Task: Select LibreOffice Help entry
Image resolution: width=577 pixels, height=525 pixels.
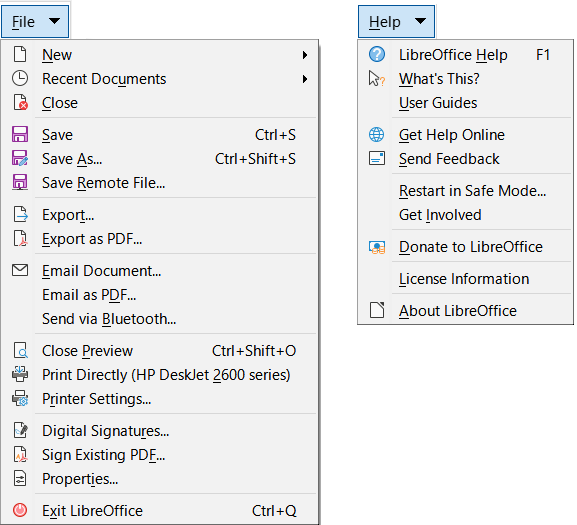Action: [x=466, y=54]
